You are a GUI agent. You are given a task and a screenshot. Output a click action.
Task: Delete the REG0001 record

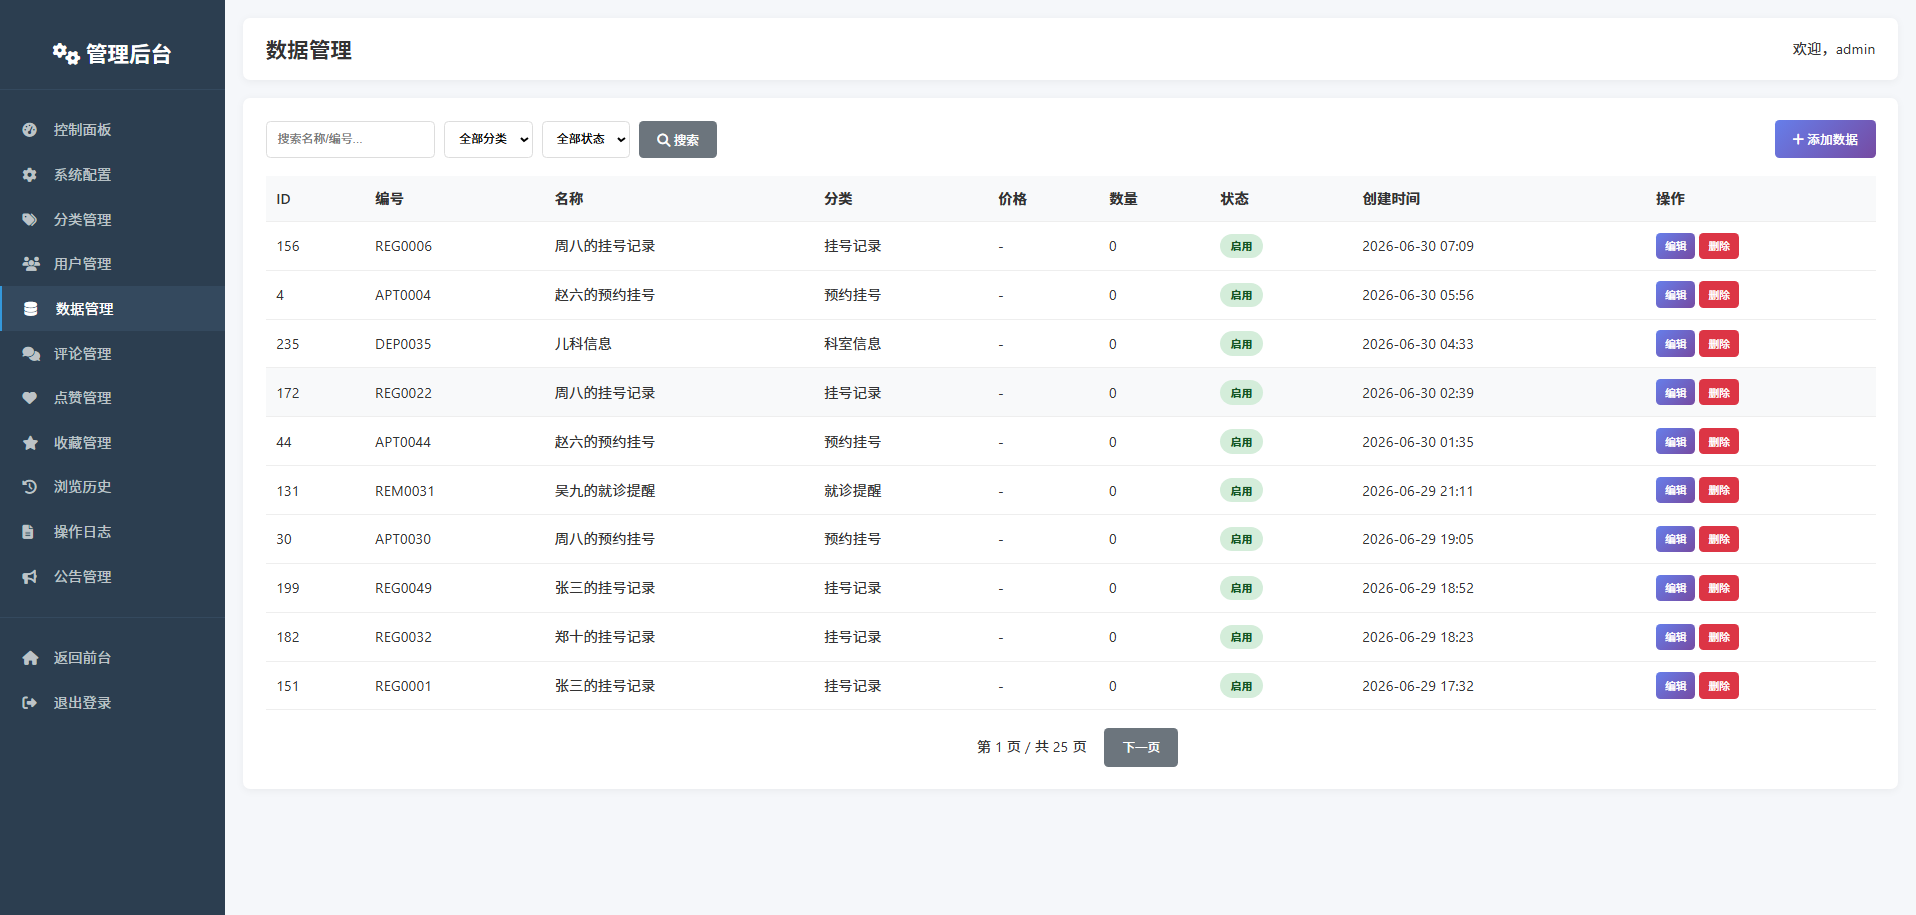coord(1719,686)
